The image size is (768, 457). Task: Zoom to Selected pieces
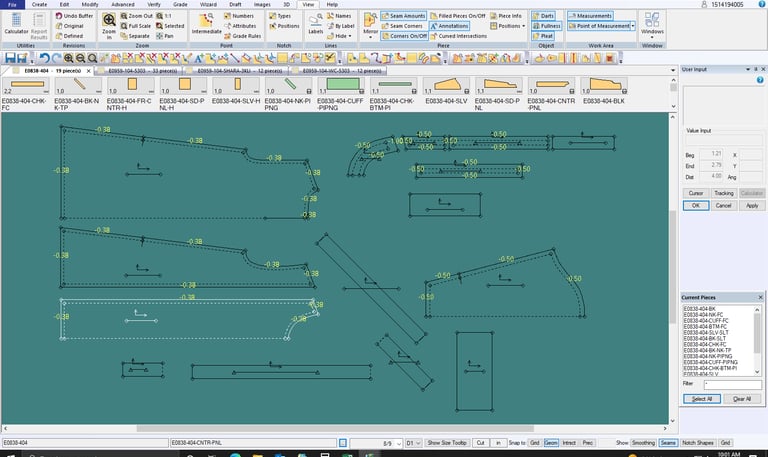click(x=170, y=26)
